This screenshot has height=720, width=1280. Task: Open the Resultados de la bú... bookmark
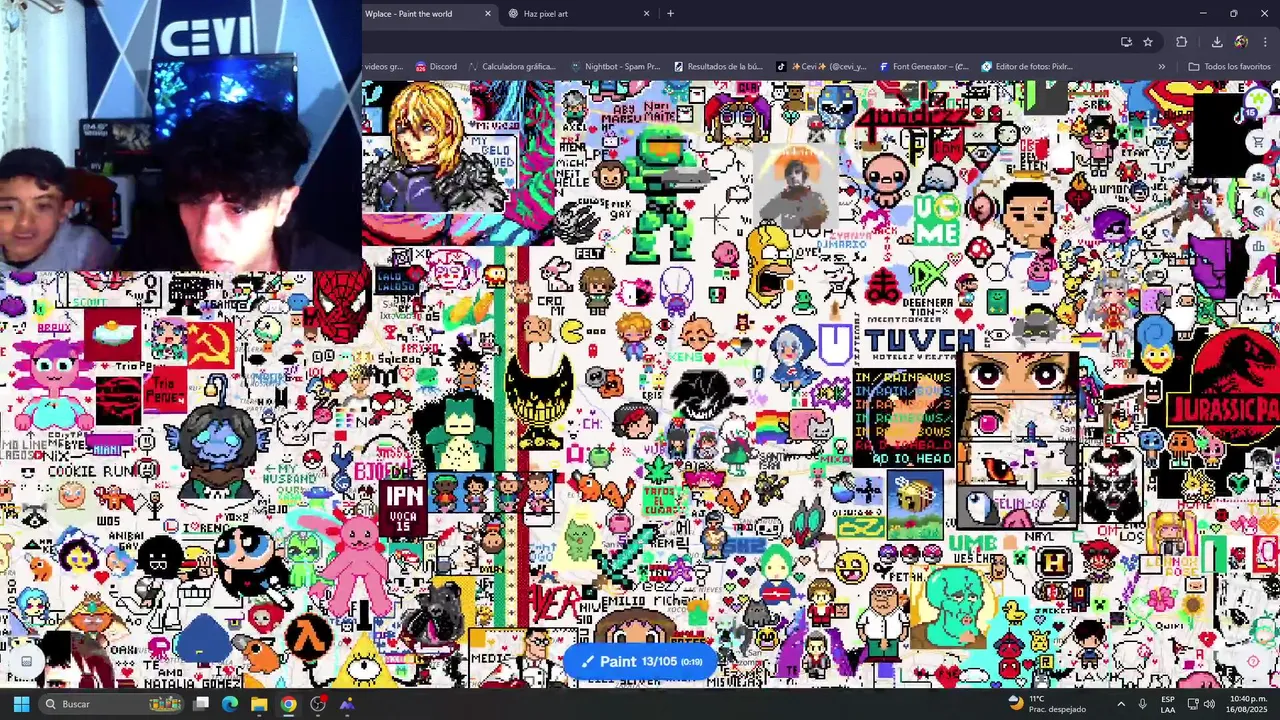click(718, 67)
